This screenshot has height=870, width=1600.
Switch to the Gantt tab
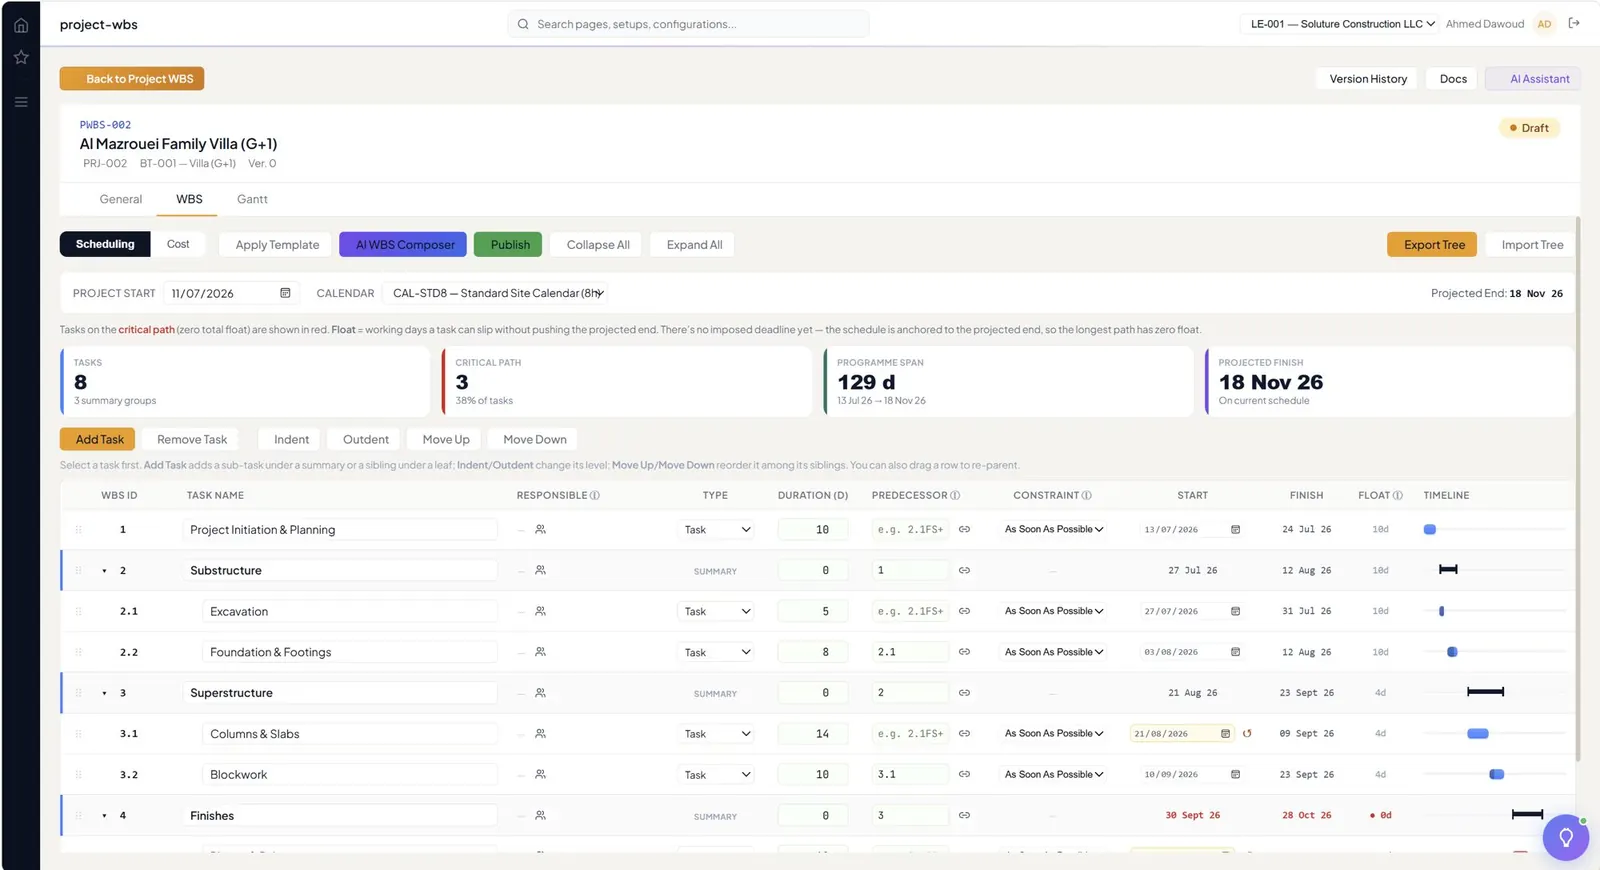[252, 199]
